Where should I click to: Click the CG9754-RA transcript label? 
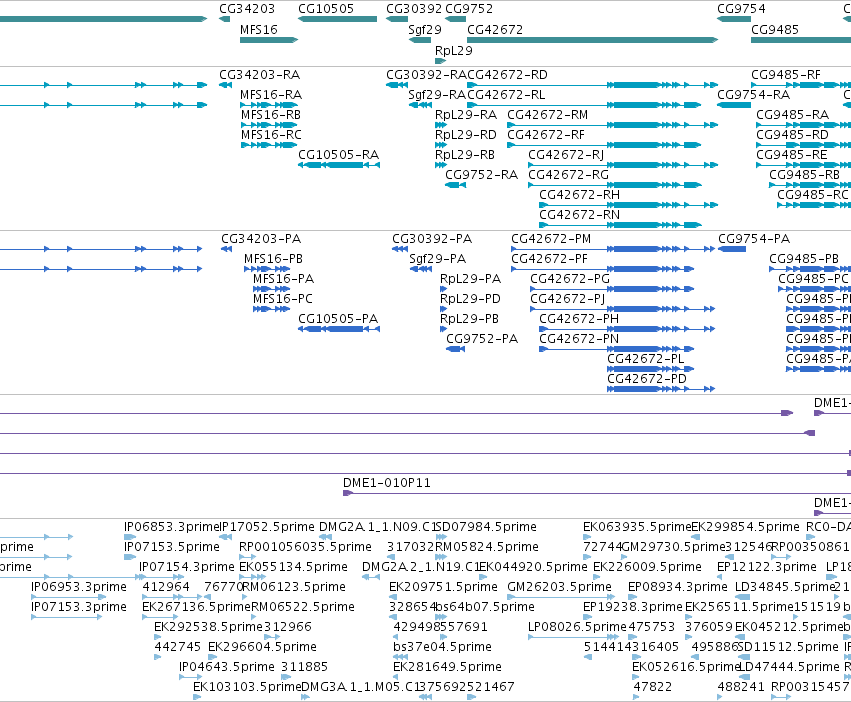click(x=753, y=94)
